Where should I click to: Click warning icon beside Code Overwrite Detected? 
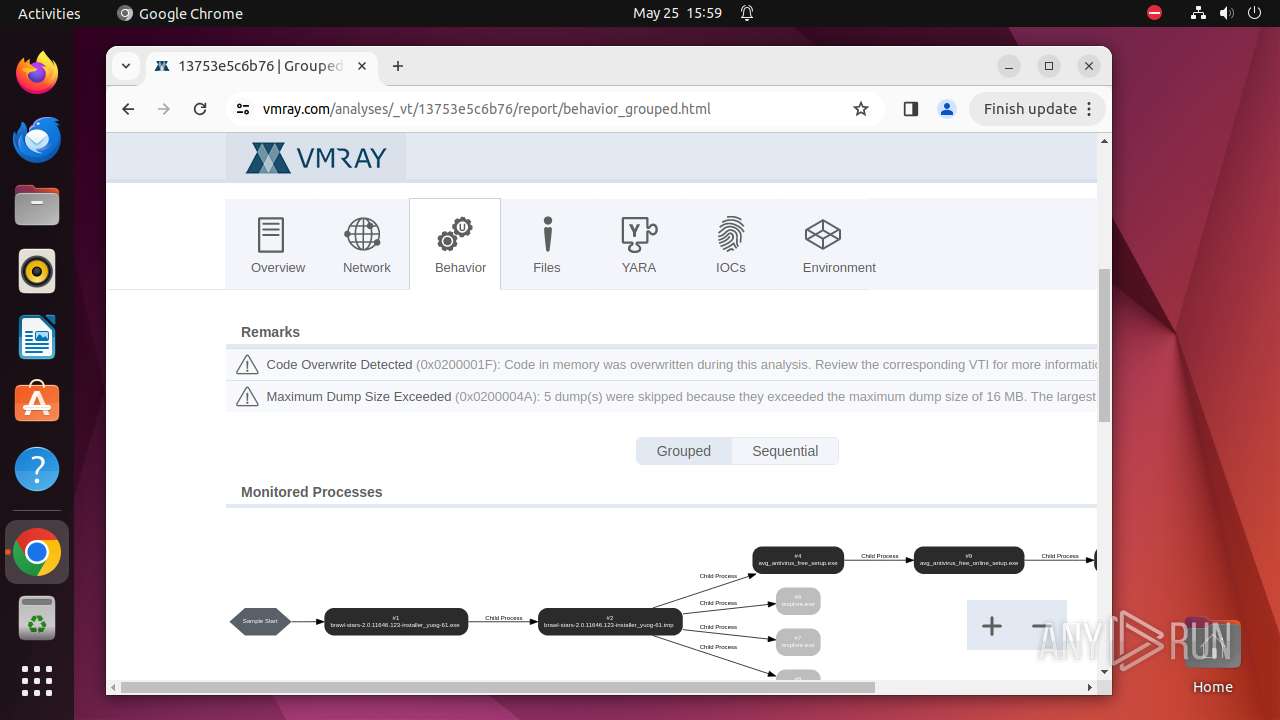(247, 365)
